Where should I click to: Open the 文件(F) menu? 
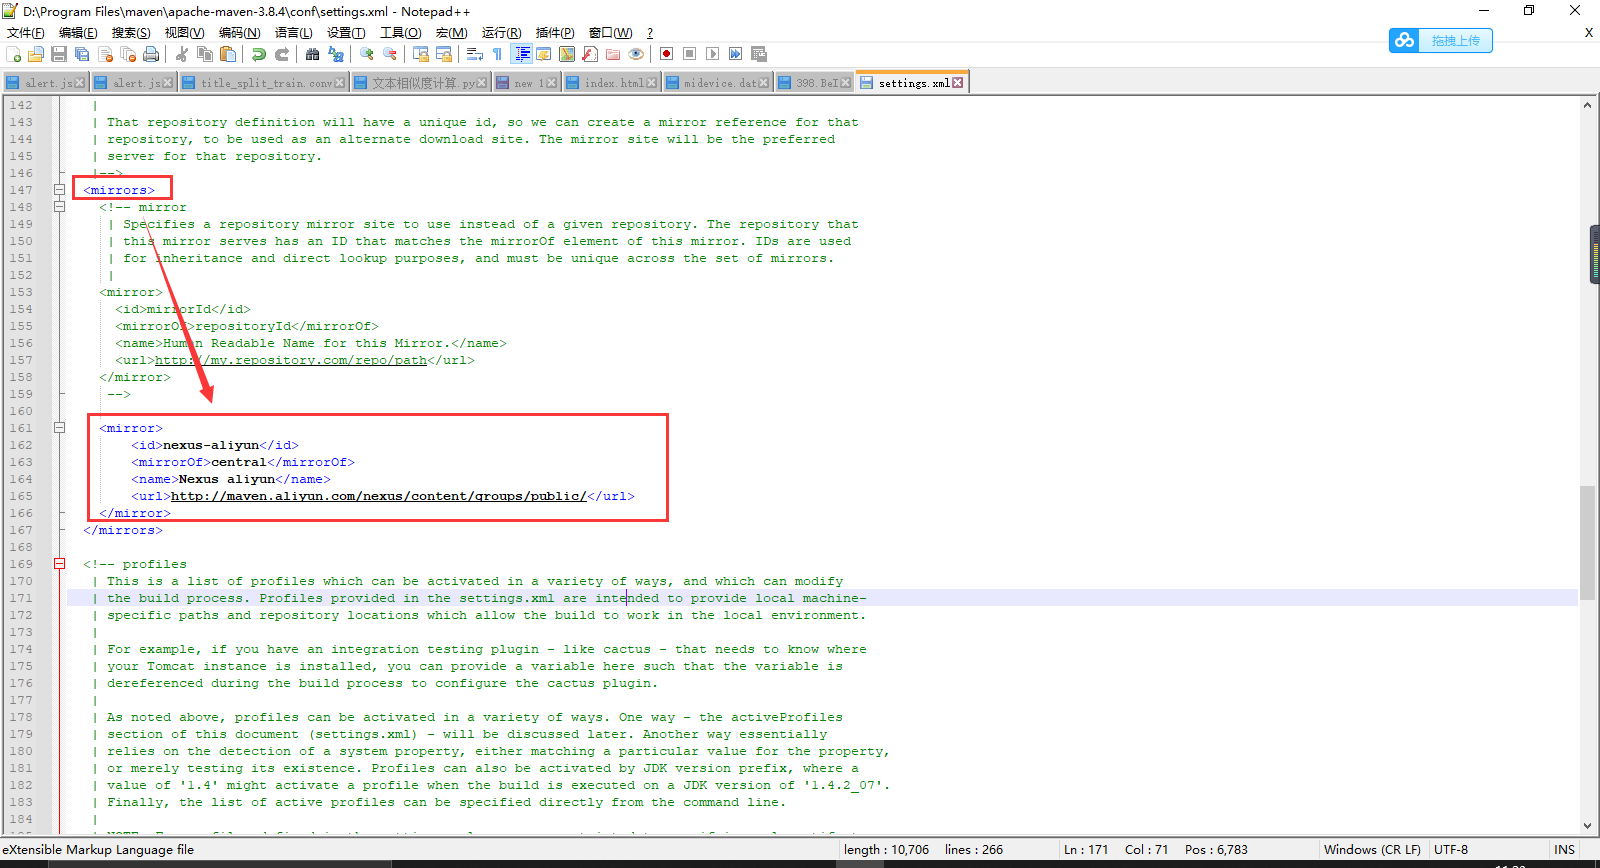(x=25, y=33)
